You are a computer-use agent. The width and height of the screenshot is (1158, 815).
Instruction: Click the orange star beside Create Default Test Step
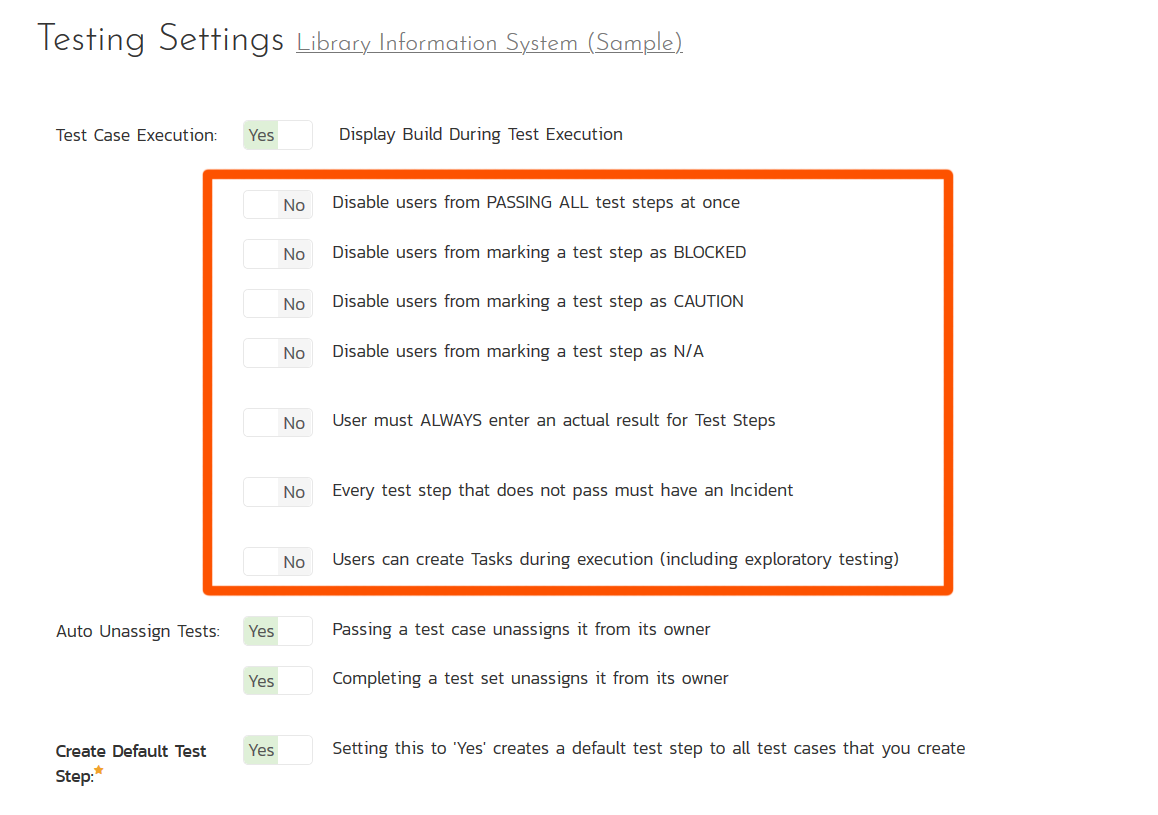(x=99, y=770)
